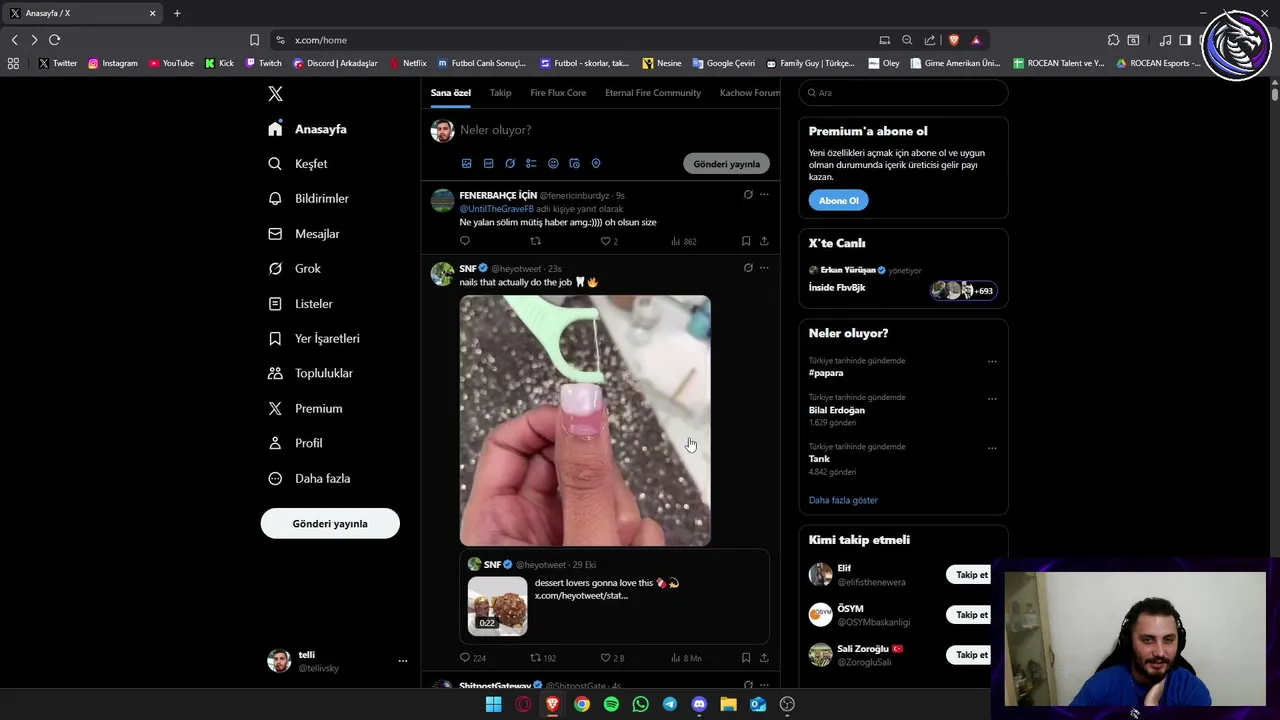Repost SNF post with 192 reposts
The width and height of the screenshot is (1280, 720).
click(x=535, y=658)
